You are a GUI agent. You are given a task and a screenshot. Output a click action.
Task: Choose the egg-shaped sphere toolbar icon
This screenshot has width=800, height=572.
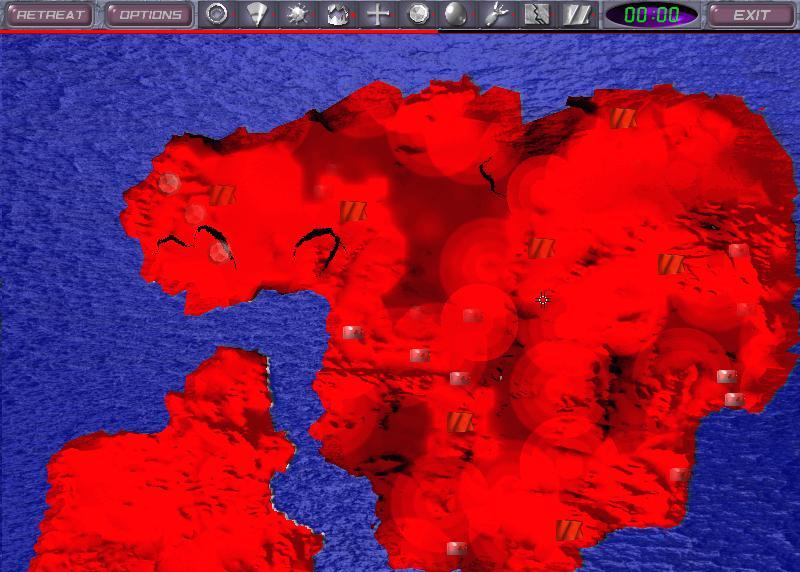pyautogui.click(x=455, y=15)
